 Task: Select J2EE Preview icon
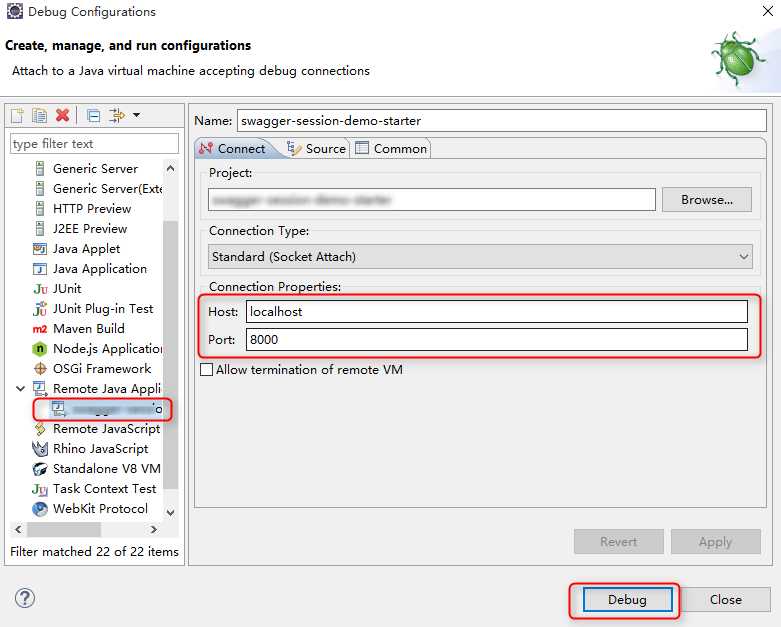[40, 229]
